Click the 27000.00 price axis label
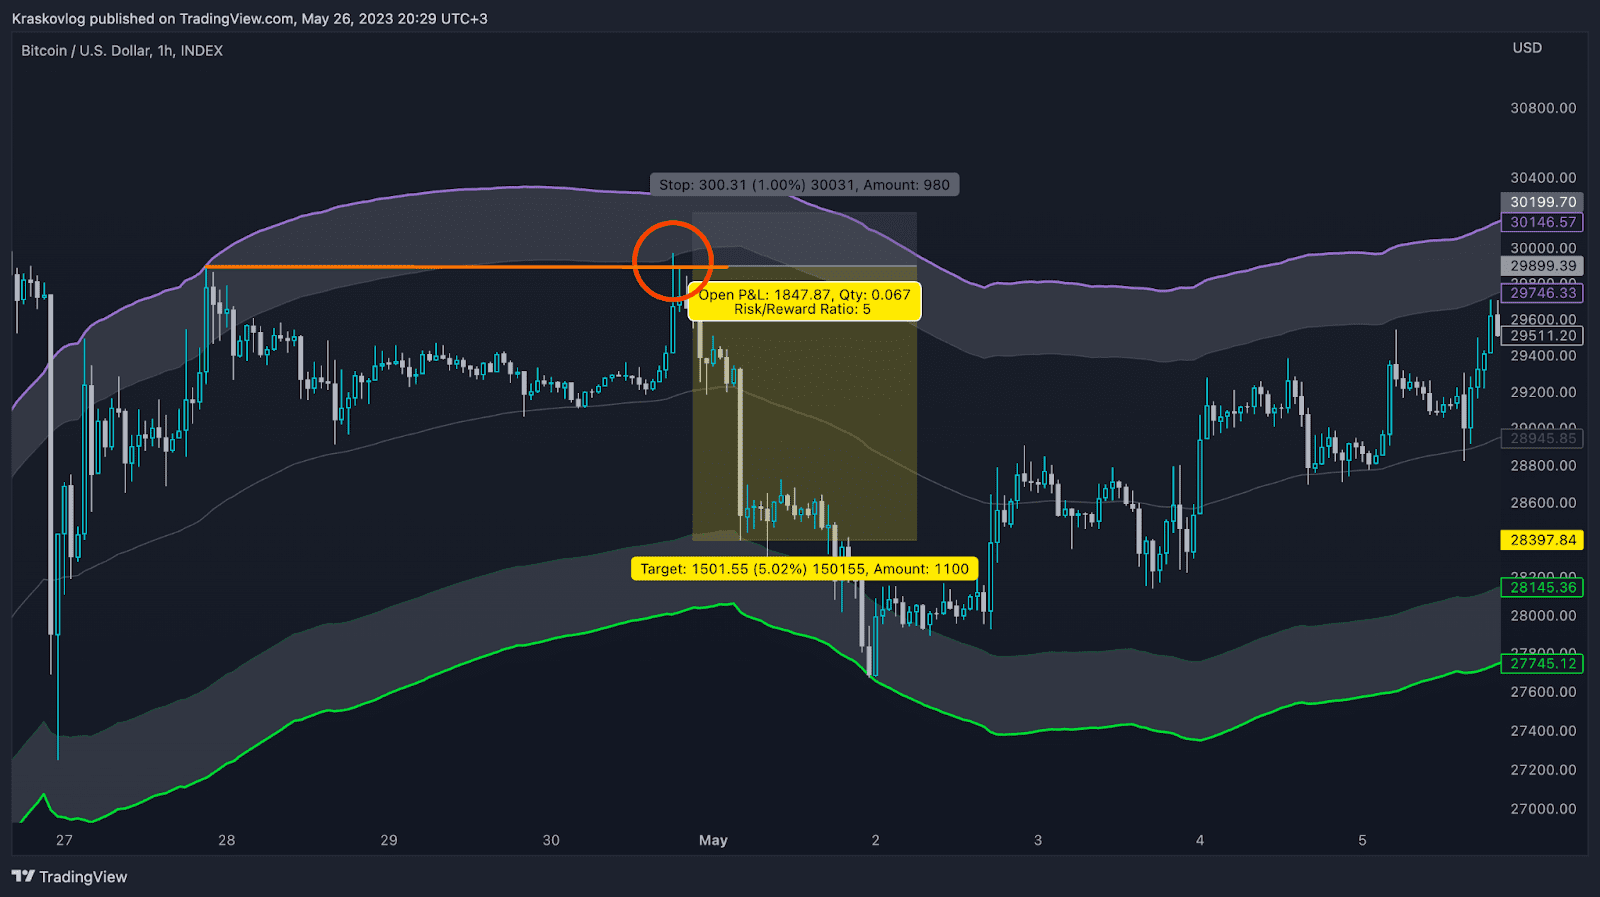The height and width of the screenshot is (897, 1600). 1543,809
